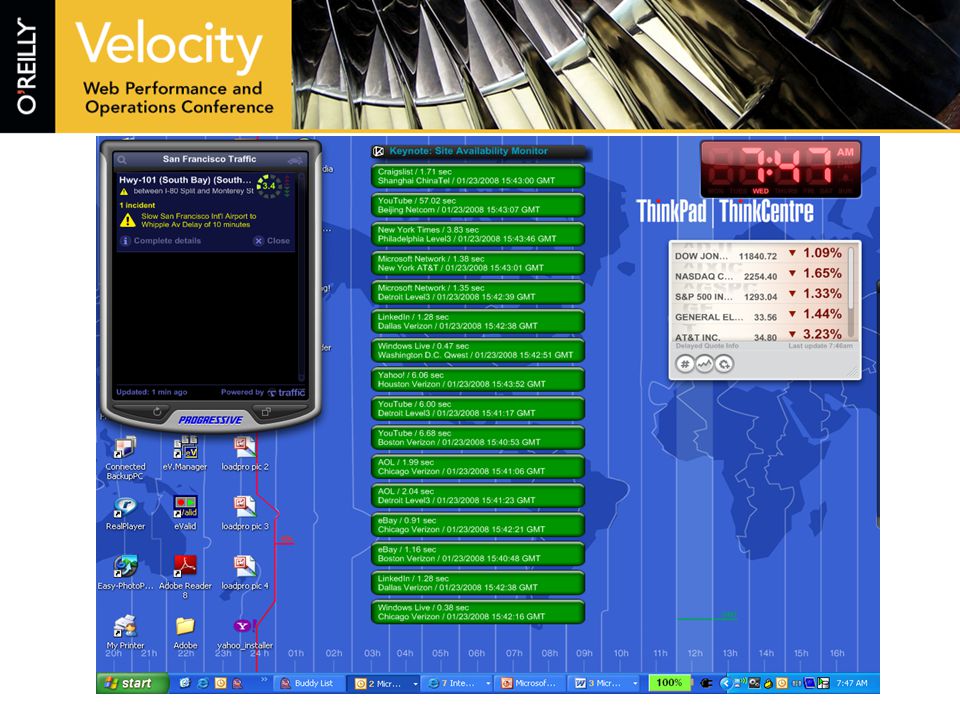Select Microsoft Network Detroit Level3 entry
Image resolution: width=960 pixels, height=720 pixels.
478,292
